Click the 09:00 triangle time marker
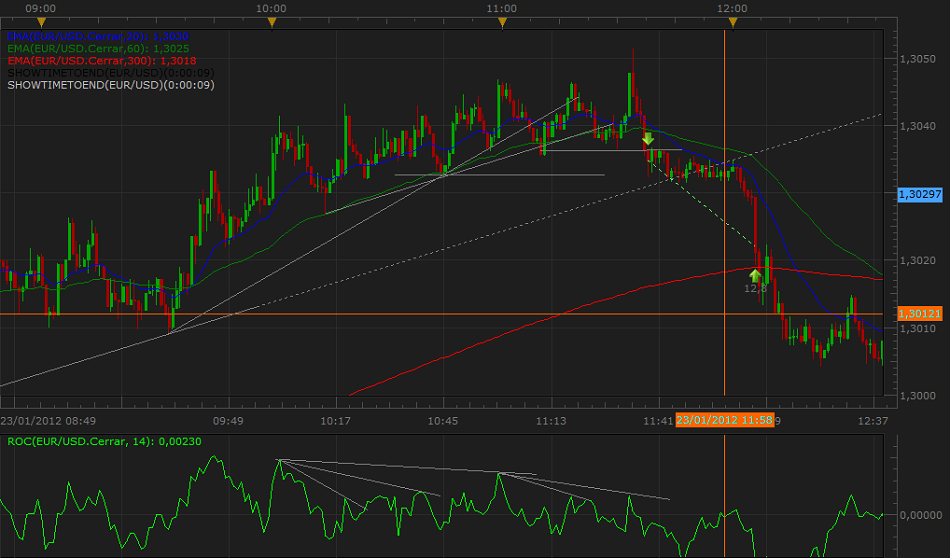The width and height of the screenshot is (950, 558). [41, 22]
